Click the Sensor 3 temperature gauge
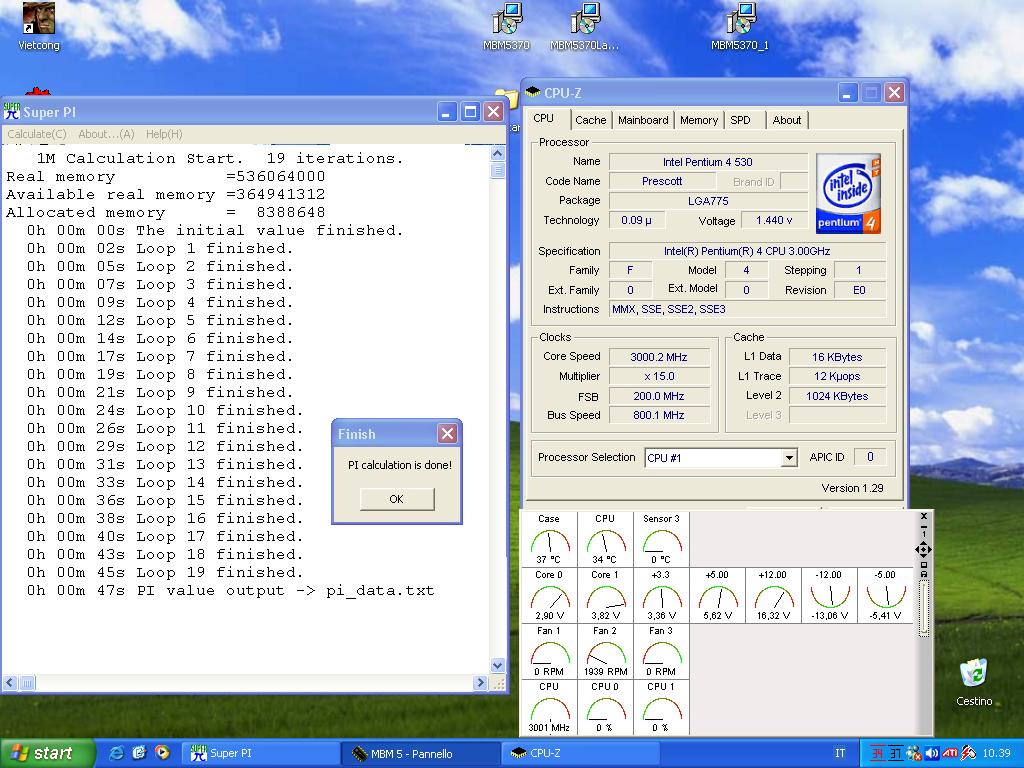The height and width of the screenshot is (768, 1024). pos(662,539)
